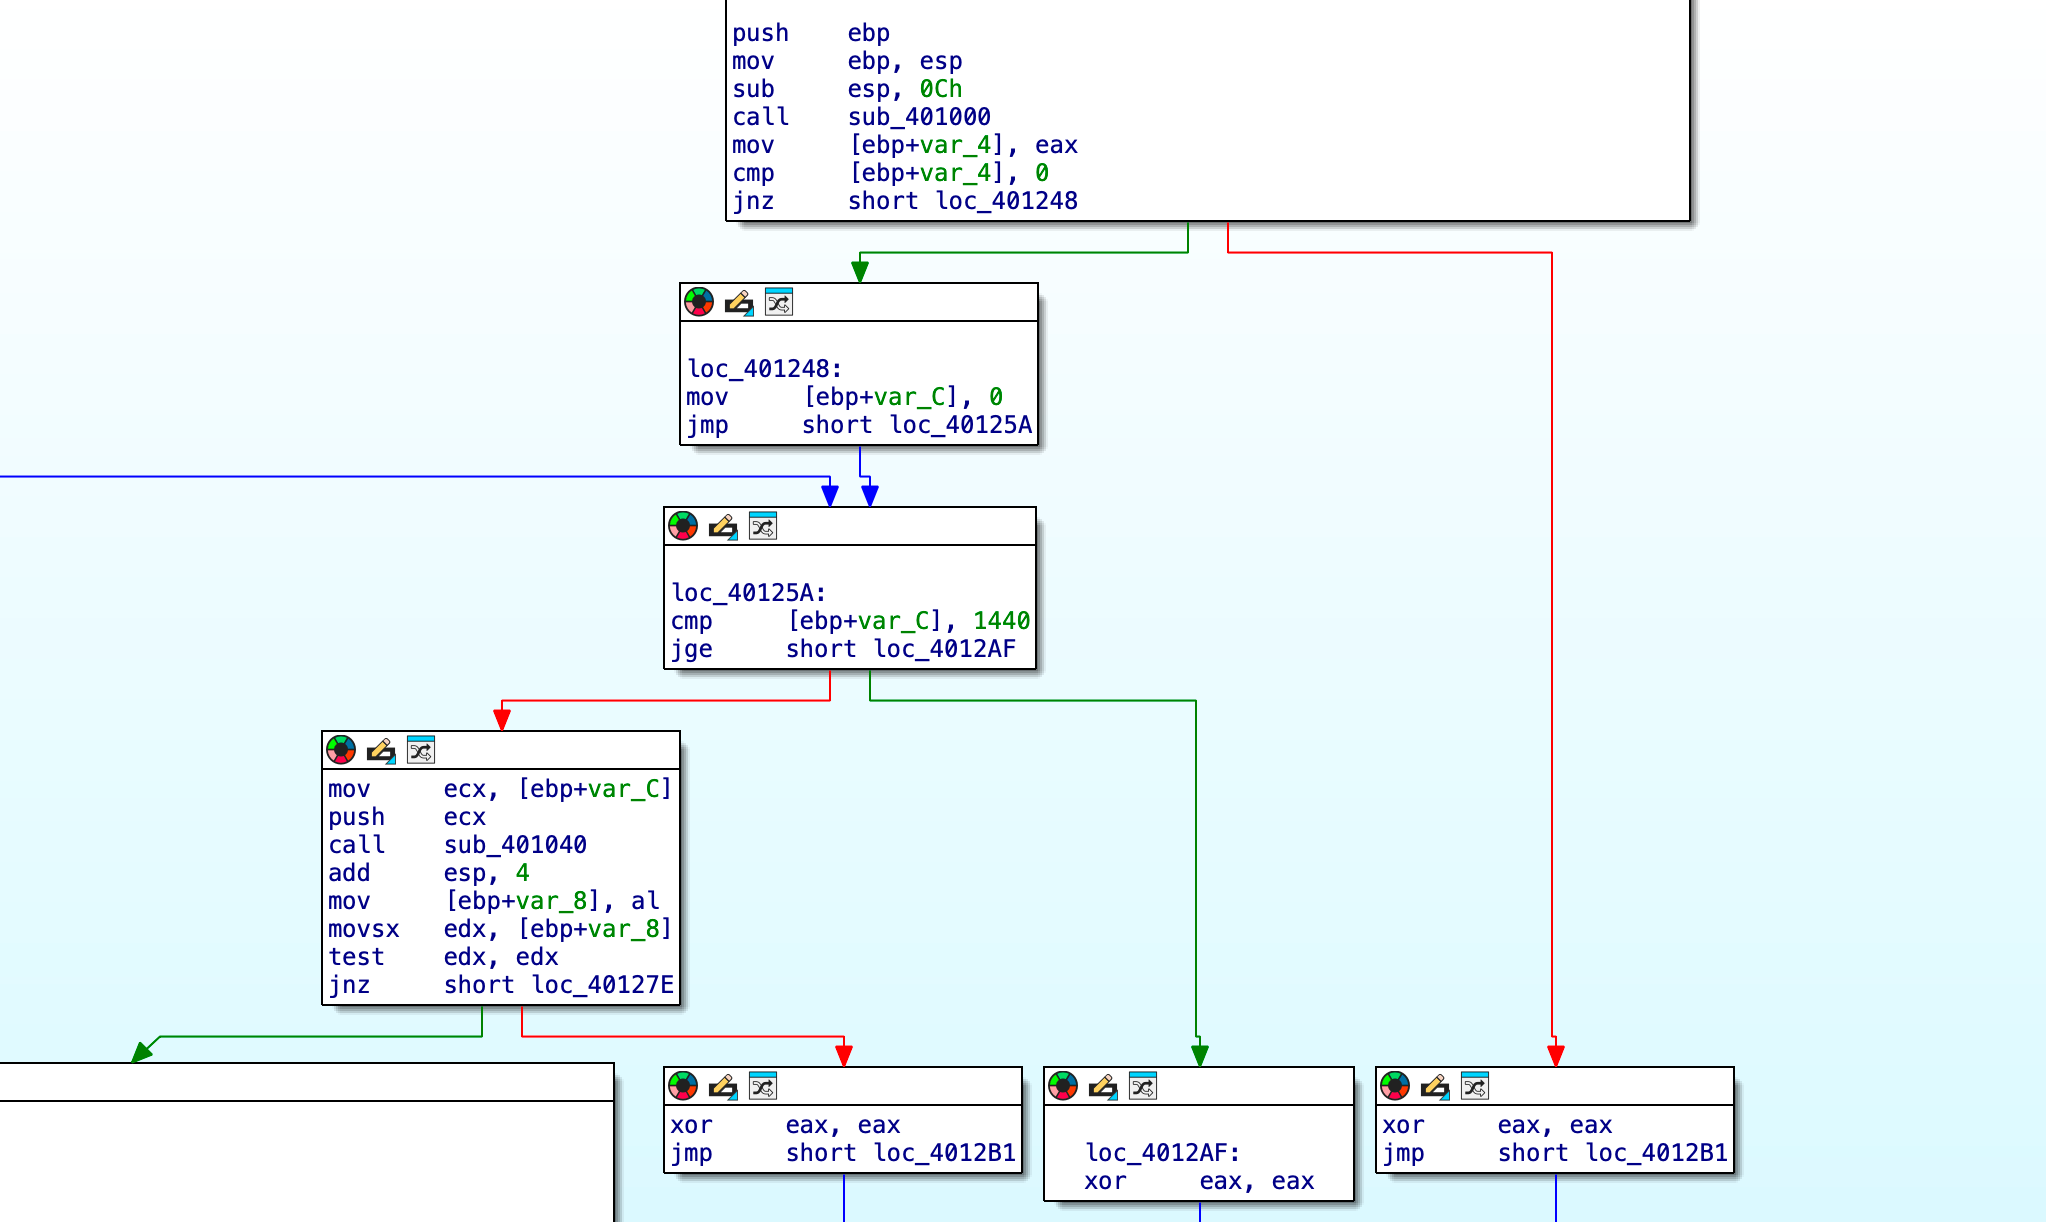
Task: Click the graph group icon on loc_401248 block
Action: pyautogui.click(x=779, y=302)
